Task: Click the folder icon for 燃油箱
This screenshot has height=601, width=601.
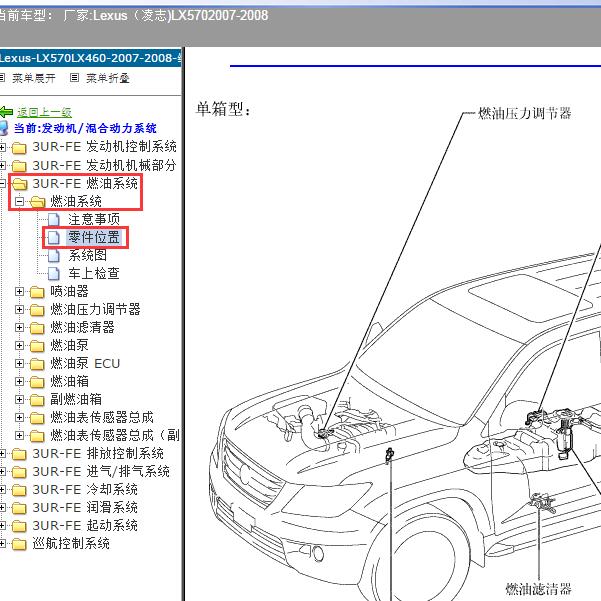Action: 37,382
